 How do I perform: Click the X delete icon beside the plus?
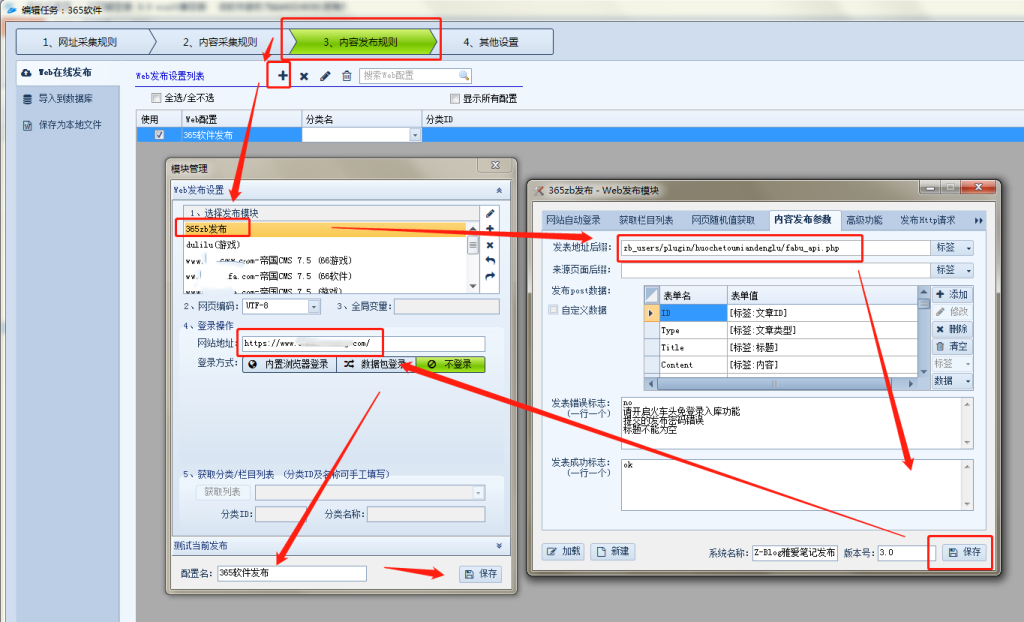(x=304, y=76)
